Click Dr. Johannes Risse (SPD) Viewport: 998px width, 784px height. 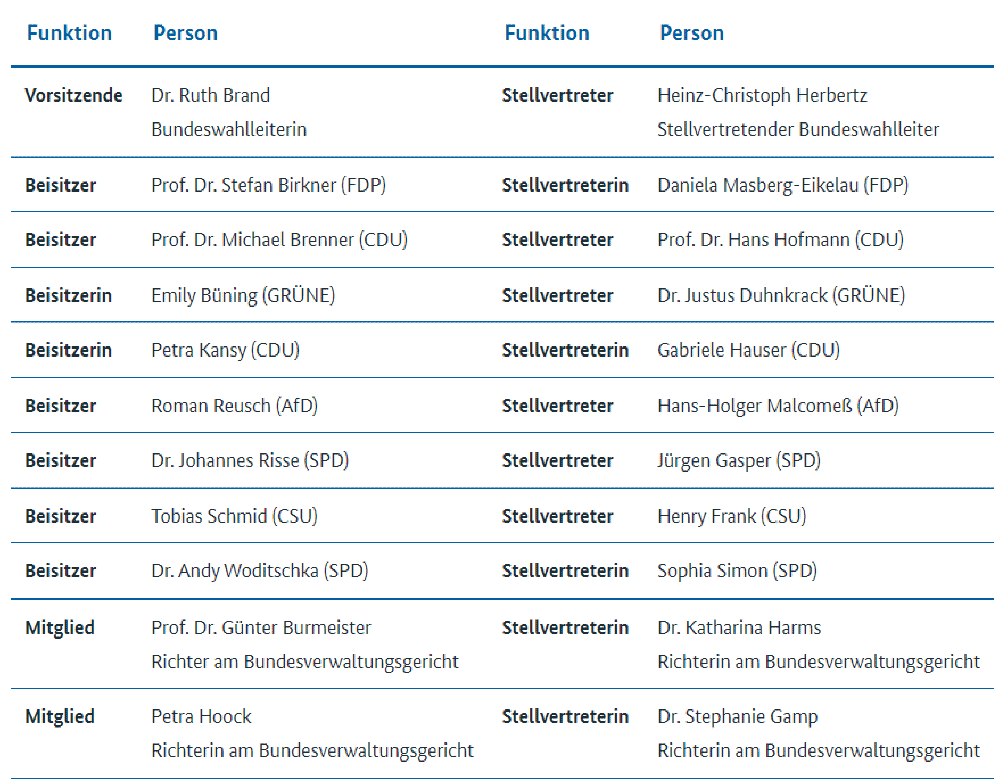(250, 460)
